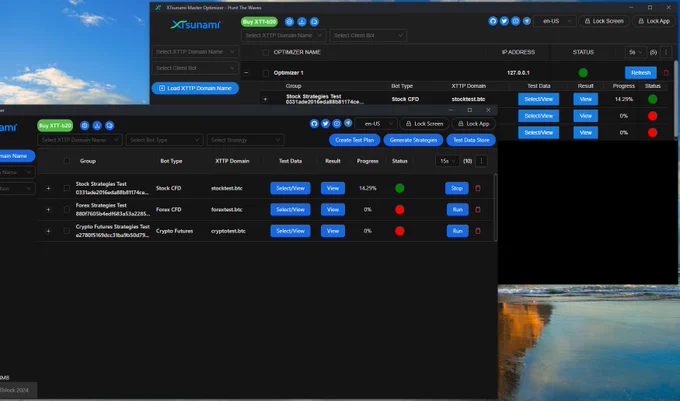Click download icon beside front Buy XTT-b20

click(97, 125)
